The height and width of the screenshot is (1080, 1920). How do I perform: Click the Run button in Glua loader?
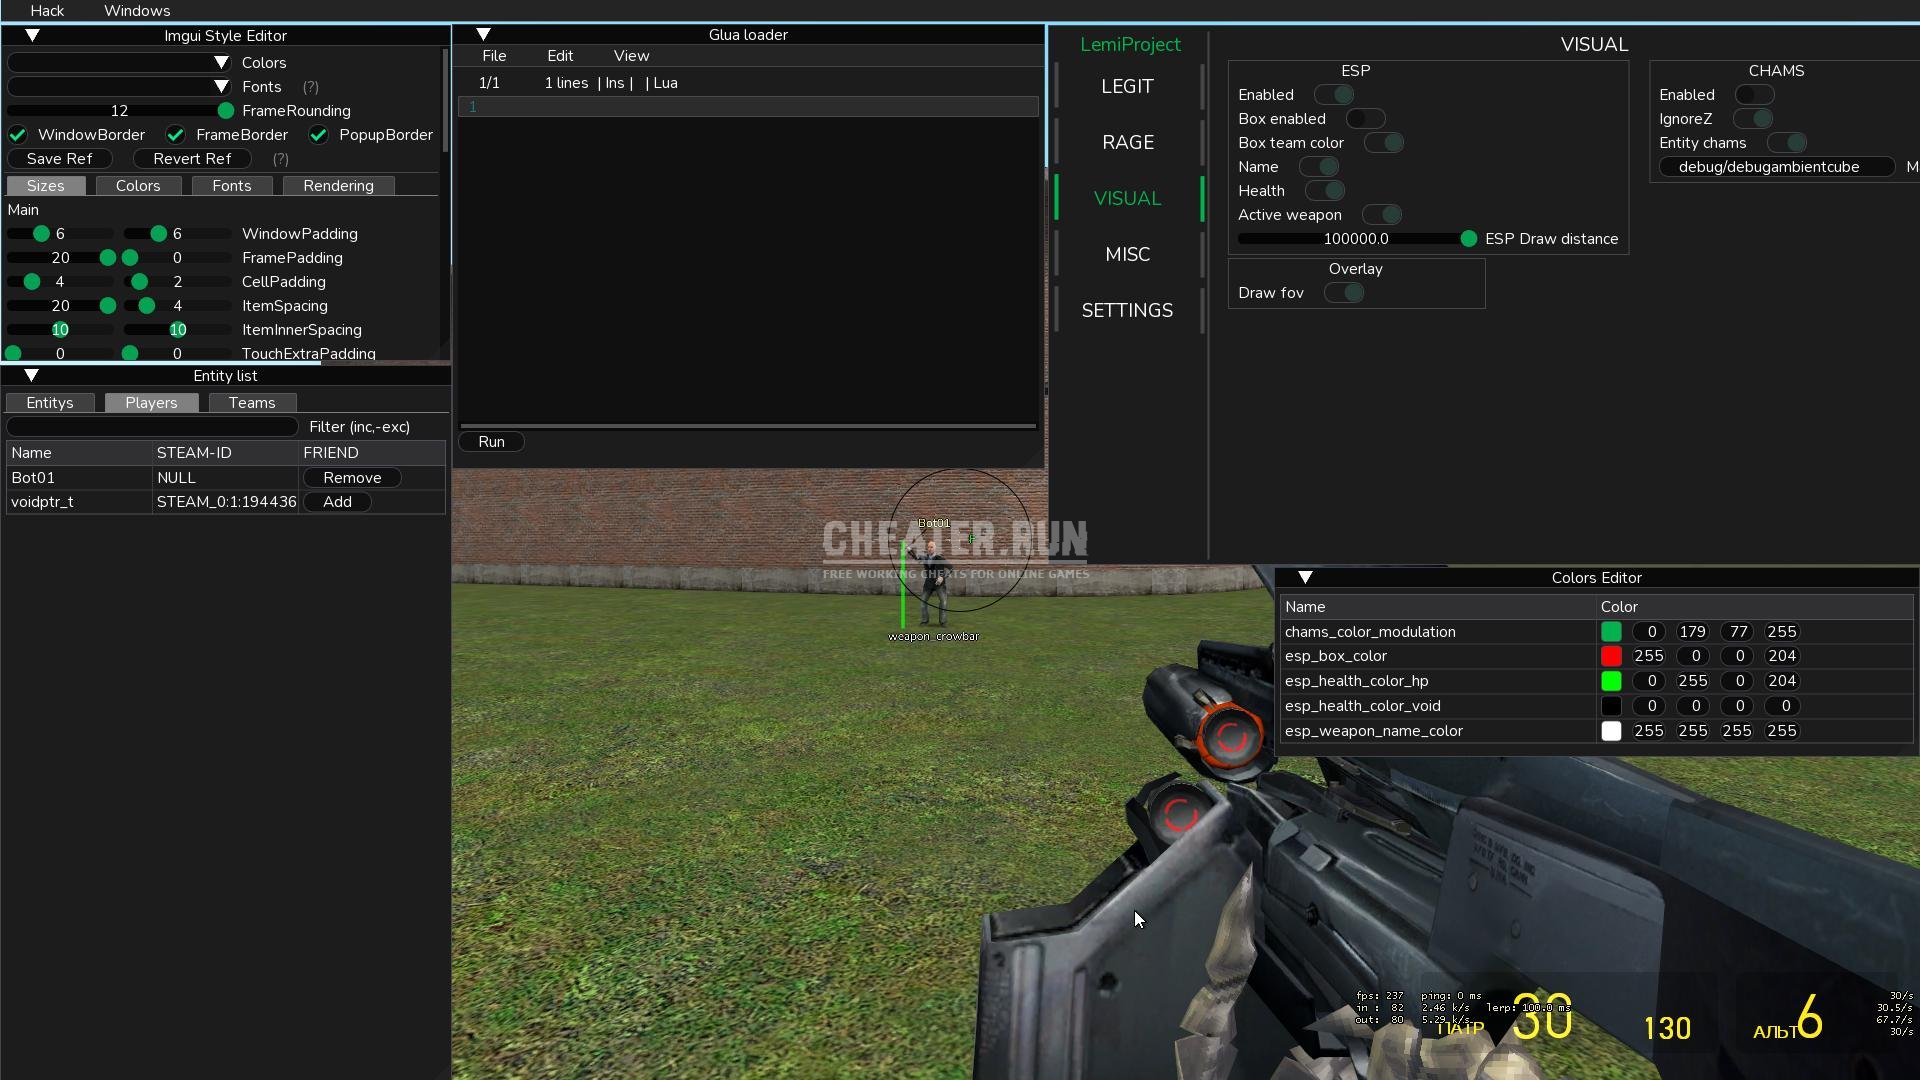tap(491, 440)
